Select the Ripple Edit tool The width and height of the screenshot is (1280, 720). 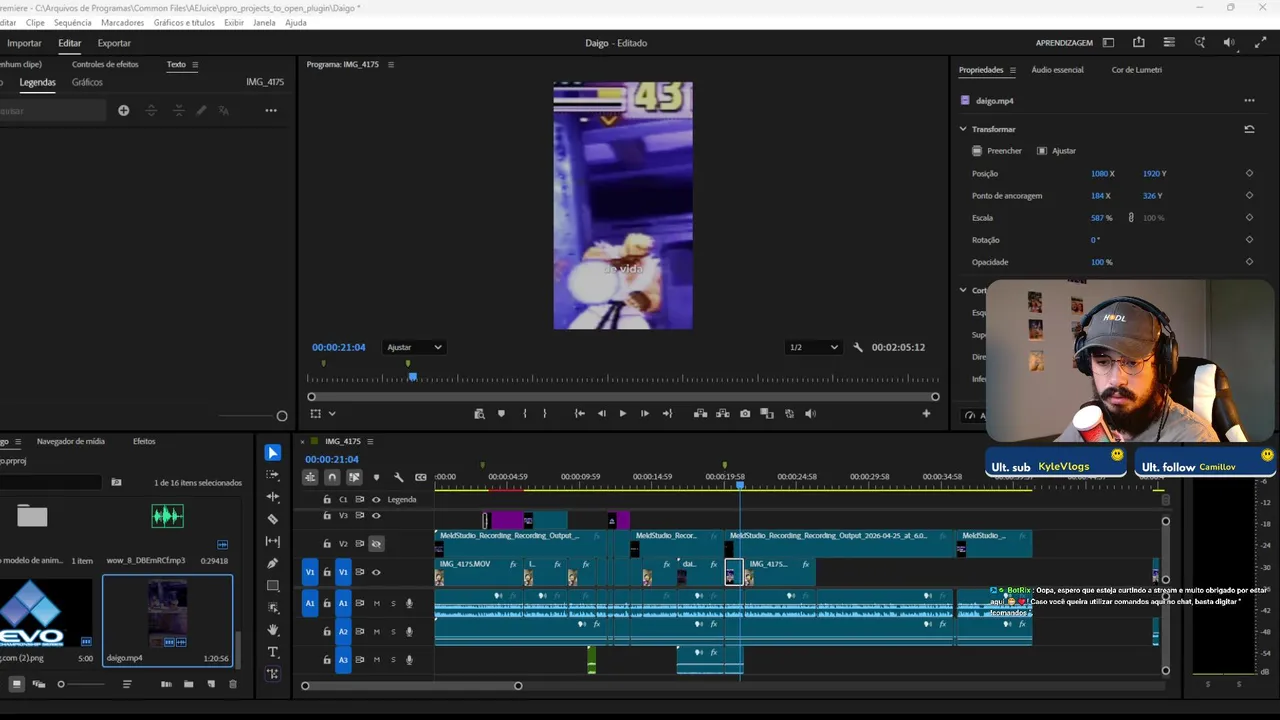coord(273,497)
